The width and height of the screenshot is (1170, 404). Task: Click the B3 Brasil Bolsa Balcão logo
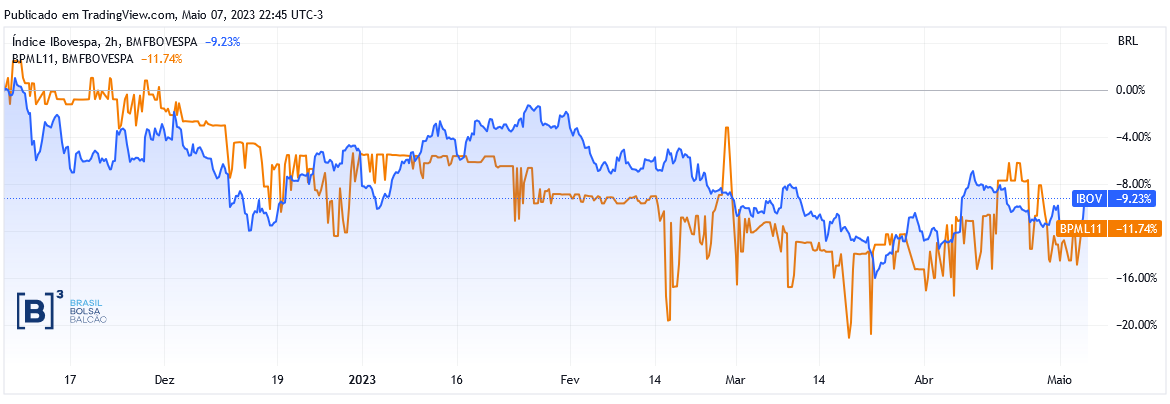[x=62, y=309]
